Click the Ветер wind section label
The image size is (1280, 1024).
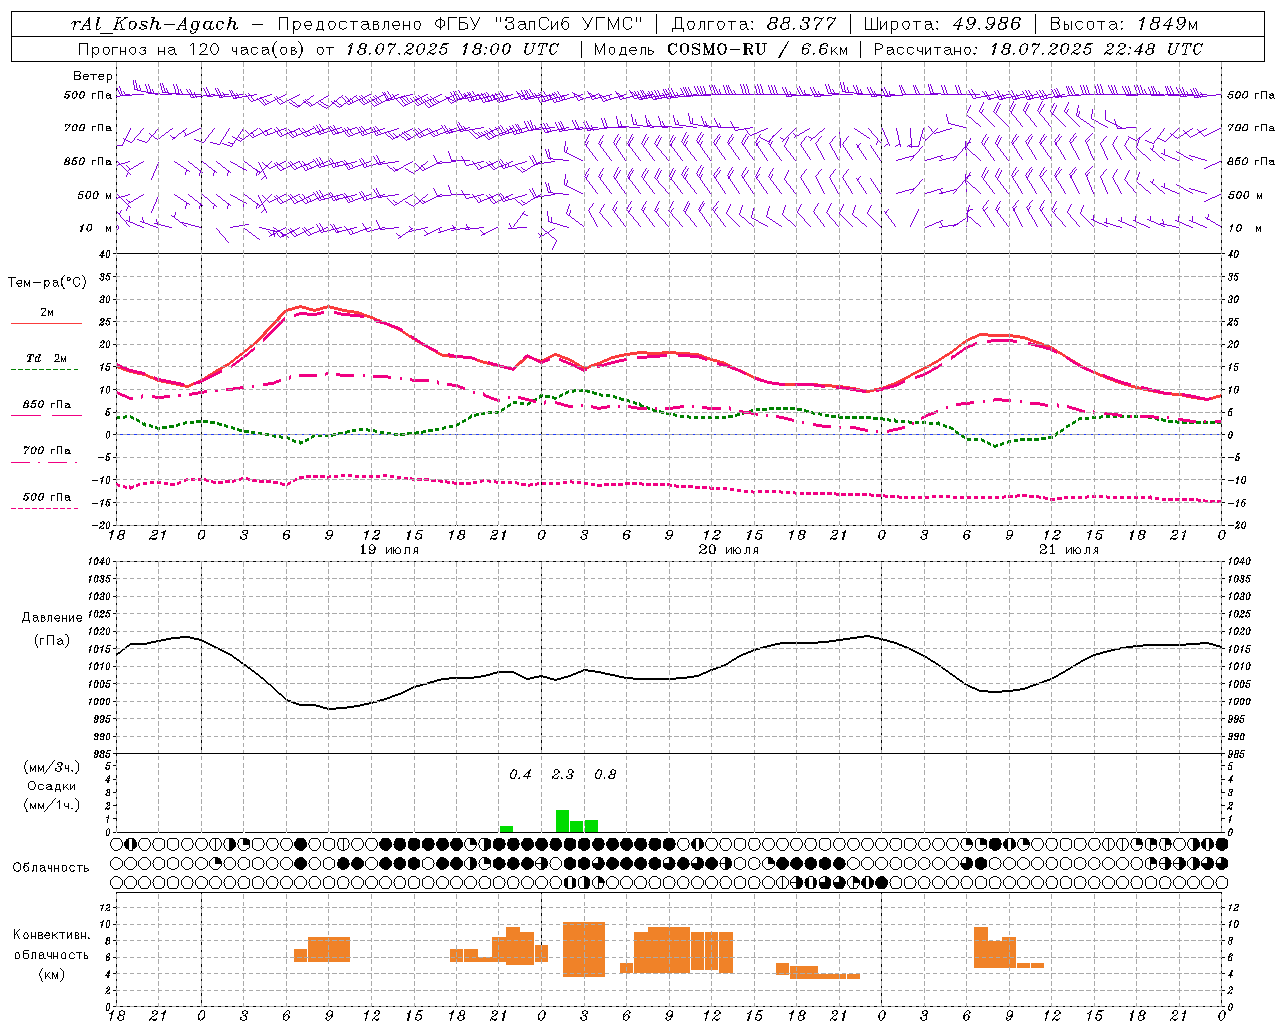pos(92,76)
